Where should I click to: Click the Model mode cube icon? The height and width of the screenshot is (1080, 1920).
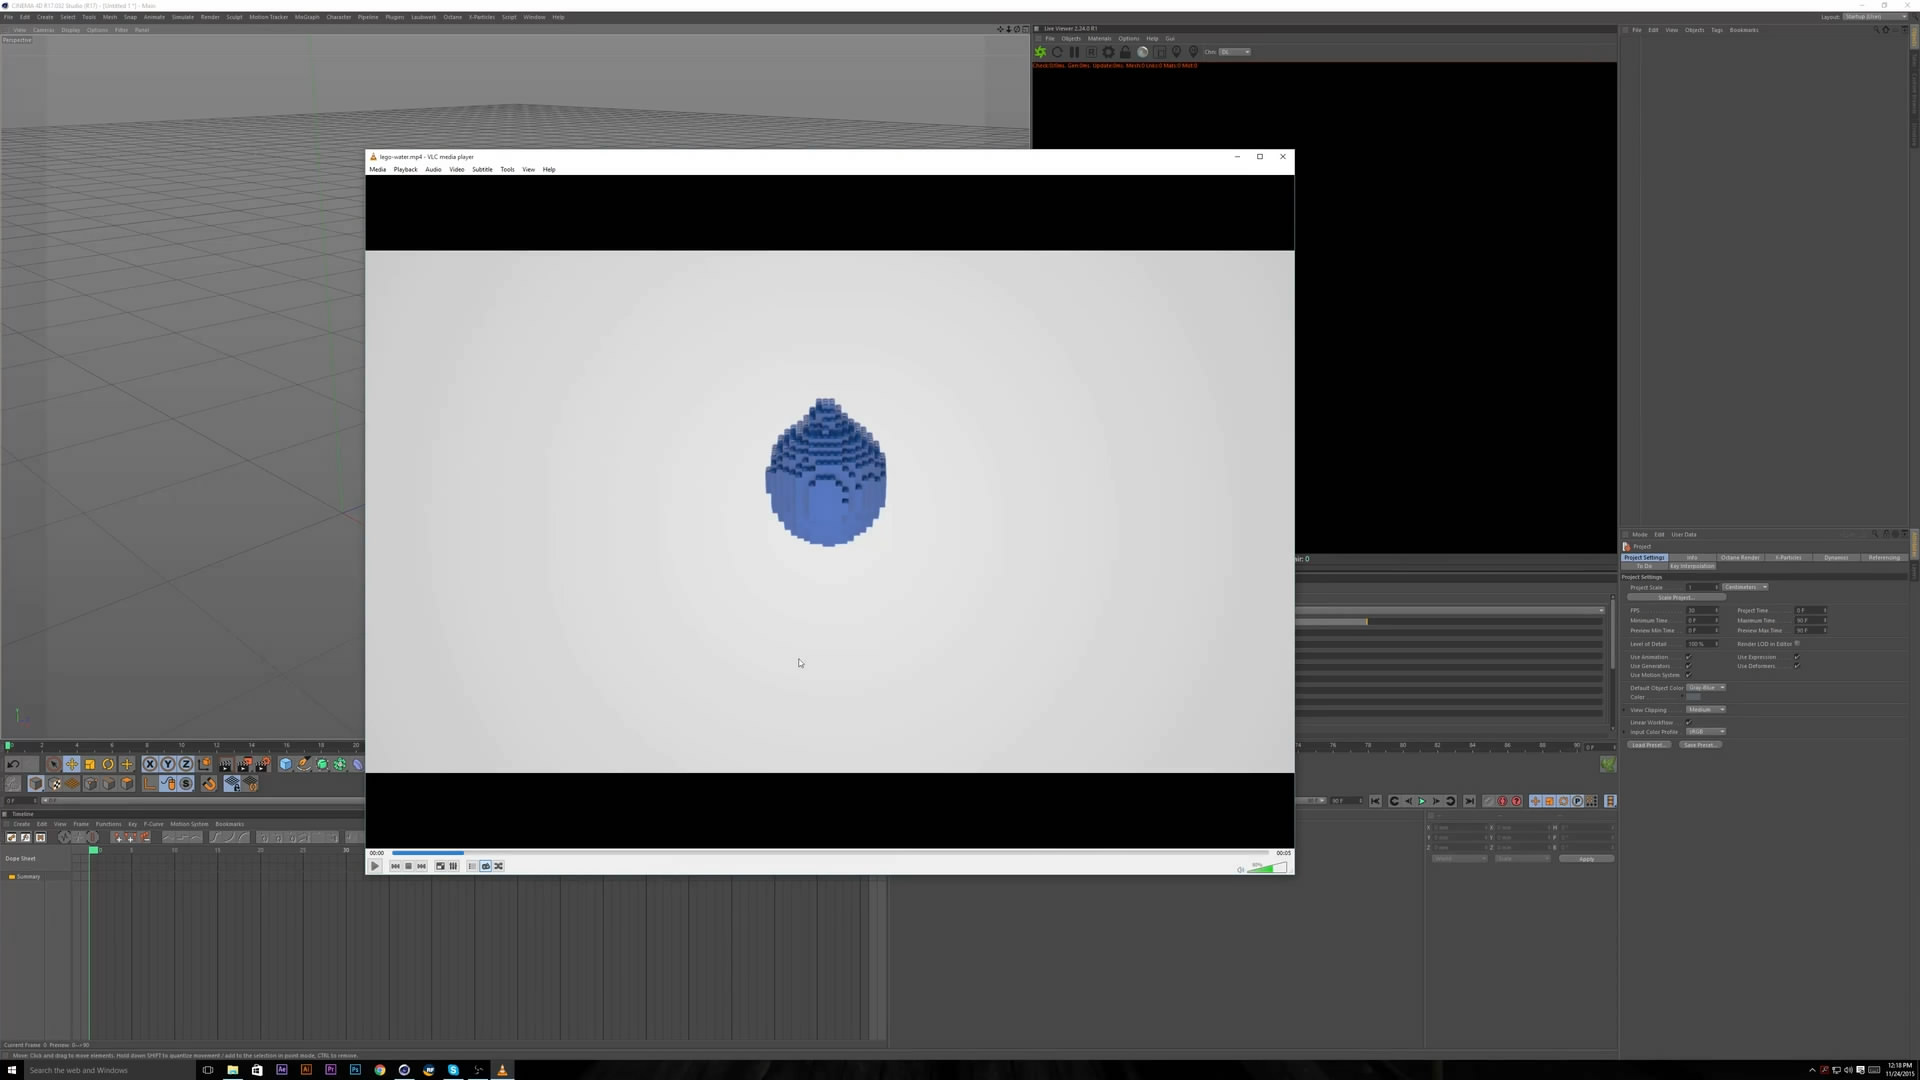coord(36,784)
